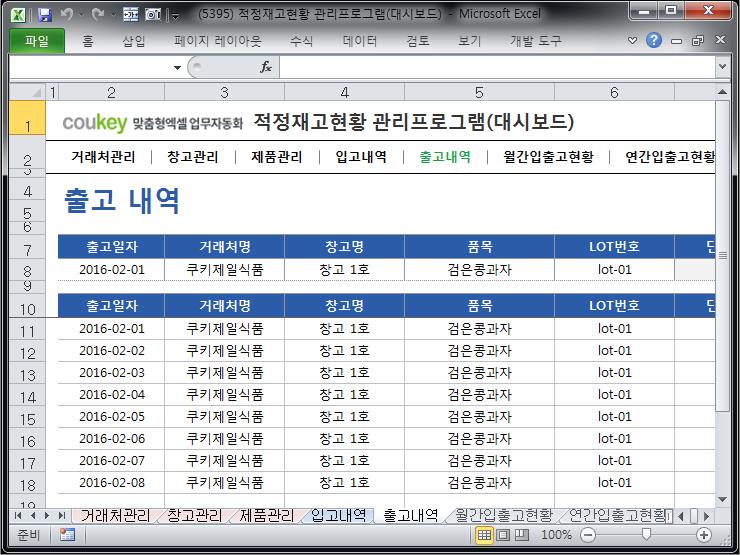Click the 거래처관리 navigation link
The height and width of the screenshot is (555, 740).
click(x=103, y=157)
